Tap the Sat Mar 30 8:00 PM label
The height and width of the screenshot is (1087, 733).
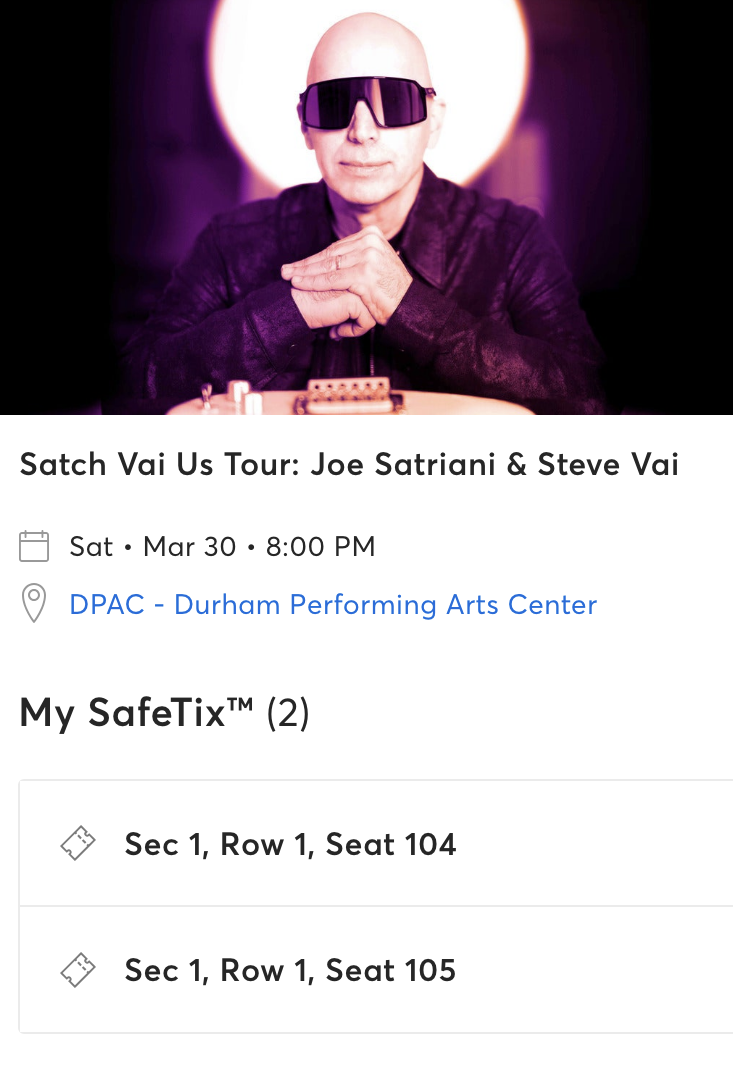coord(221,546)
